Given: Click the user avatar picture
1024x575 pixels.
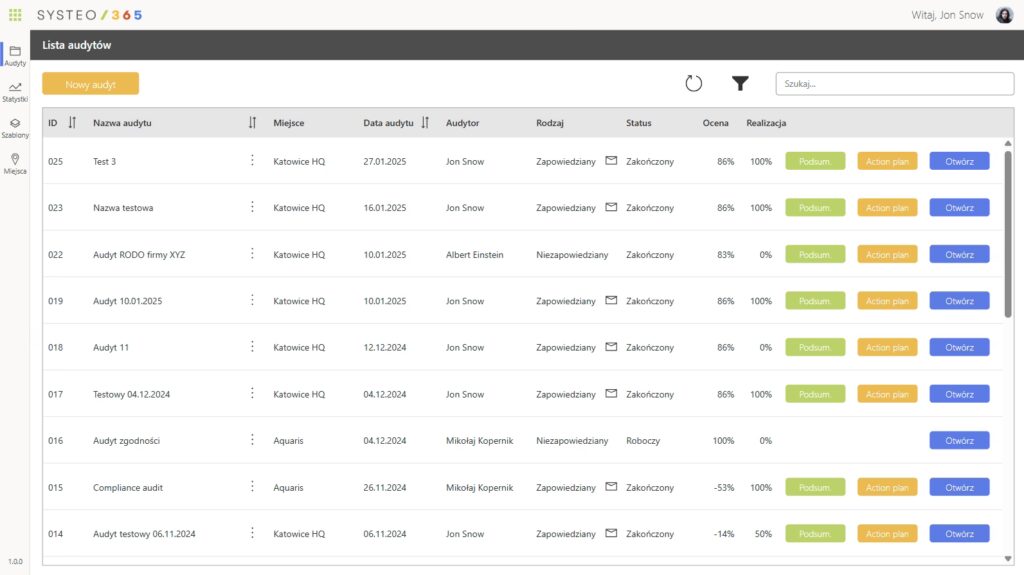Looking at the screenshot, I should pos(1004,15).
